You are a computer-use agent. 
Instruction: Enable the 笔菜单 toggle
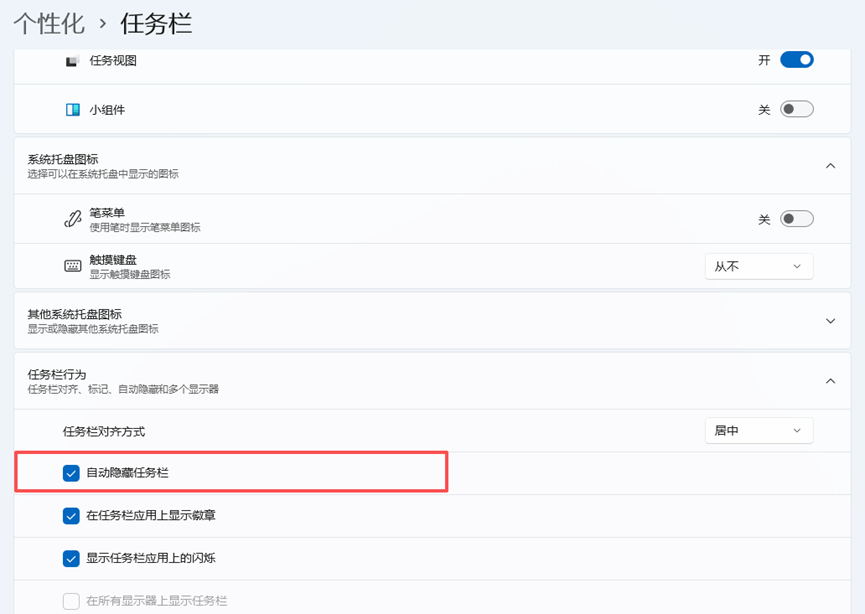[x=797, y=218]
